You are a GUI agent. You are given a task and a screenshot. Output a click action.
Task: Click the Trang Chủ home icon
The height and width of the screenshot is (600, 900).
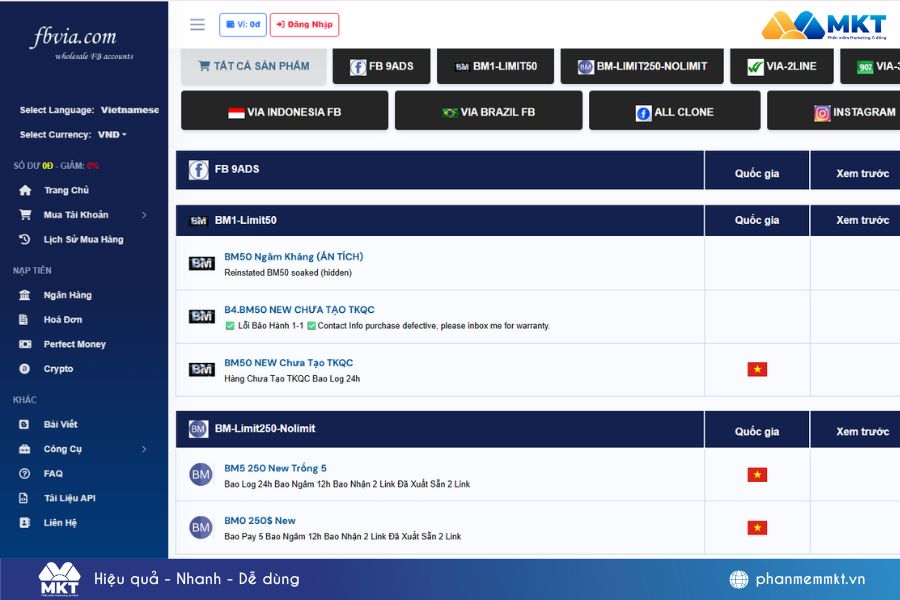point(25,190)
